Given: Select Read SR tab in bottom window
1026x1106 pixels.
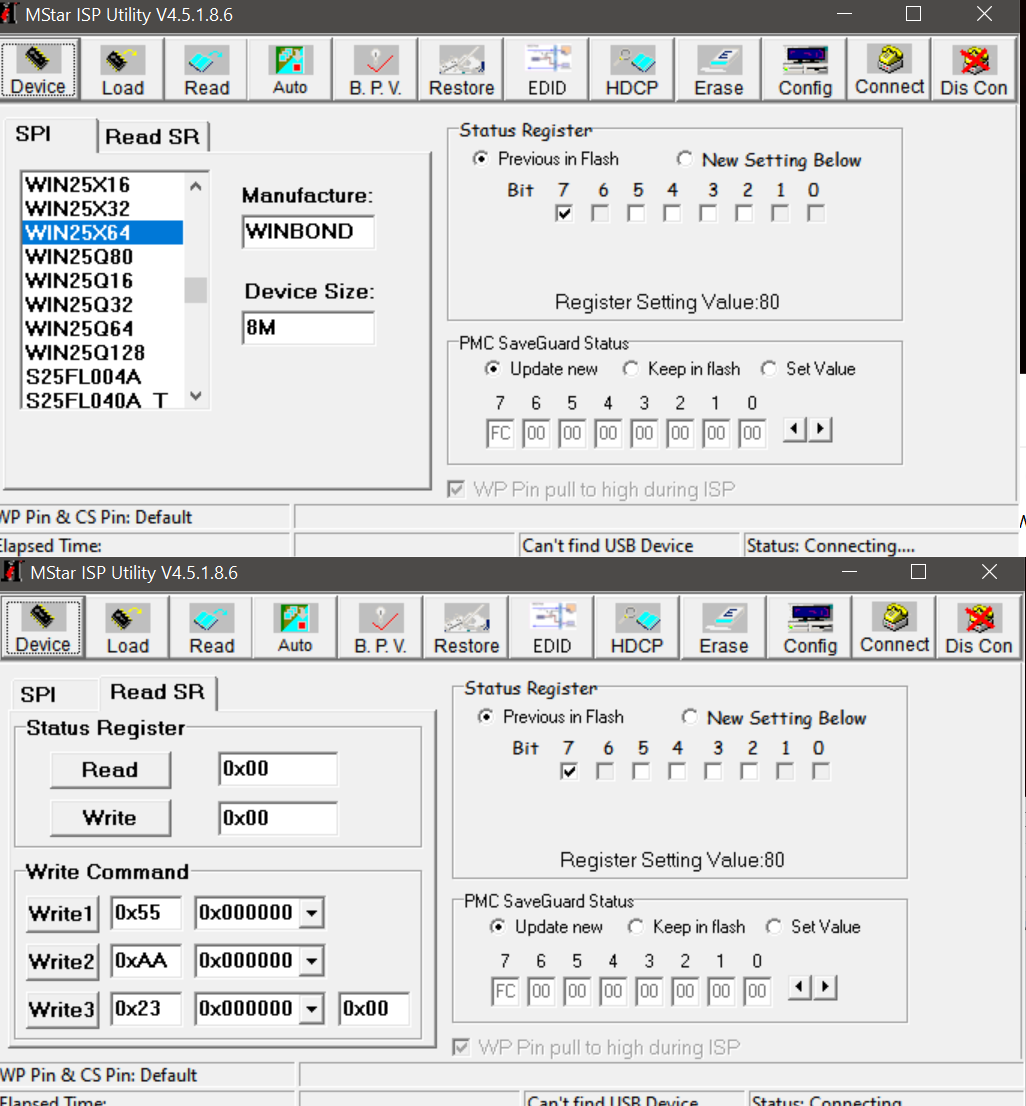Looking at the screenshot, I should (x=158, y=693).
